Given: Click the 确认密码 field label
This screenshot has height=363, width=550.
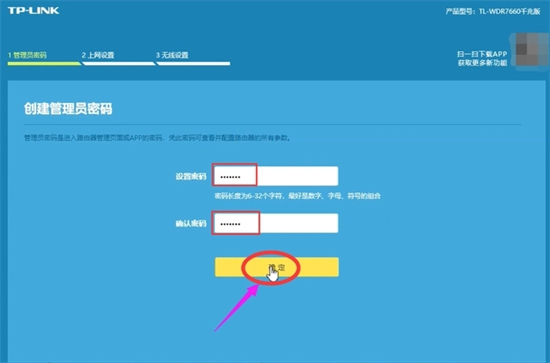Looking at the screenshot, I should pyautogui.click(x=191, y=223).
